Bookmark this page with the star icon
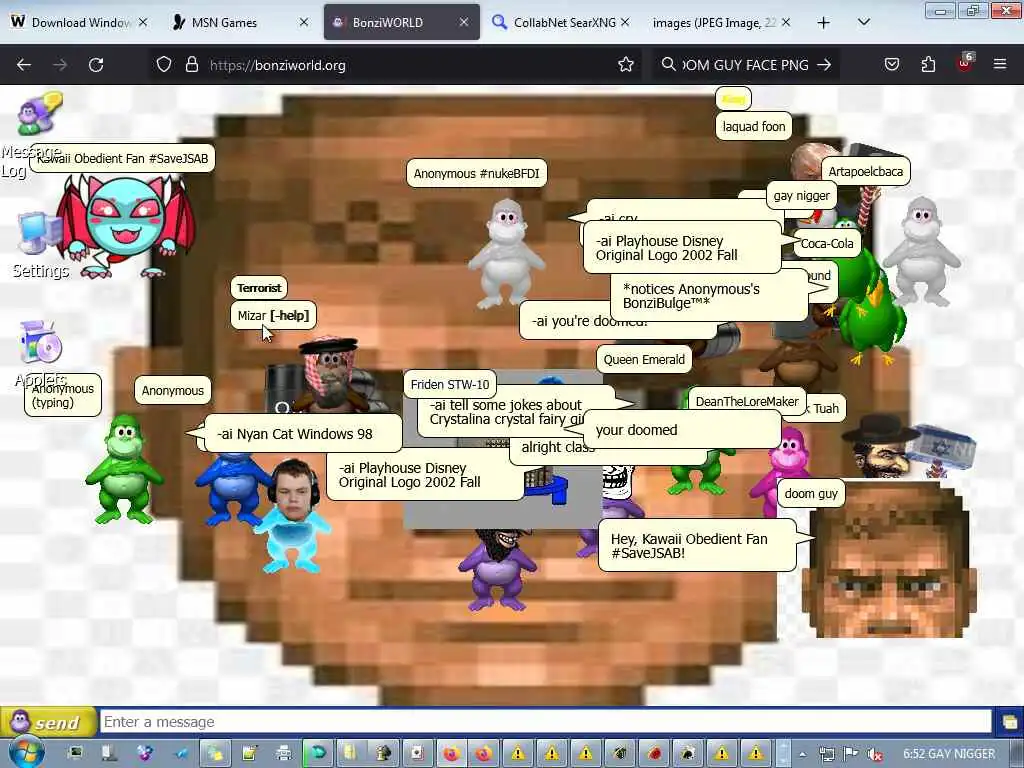 pyautogui.click(x=626, y=65)
